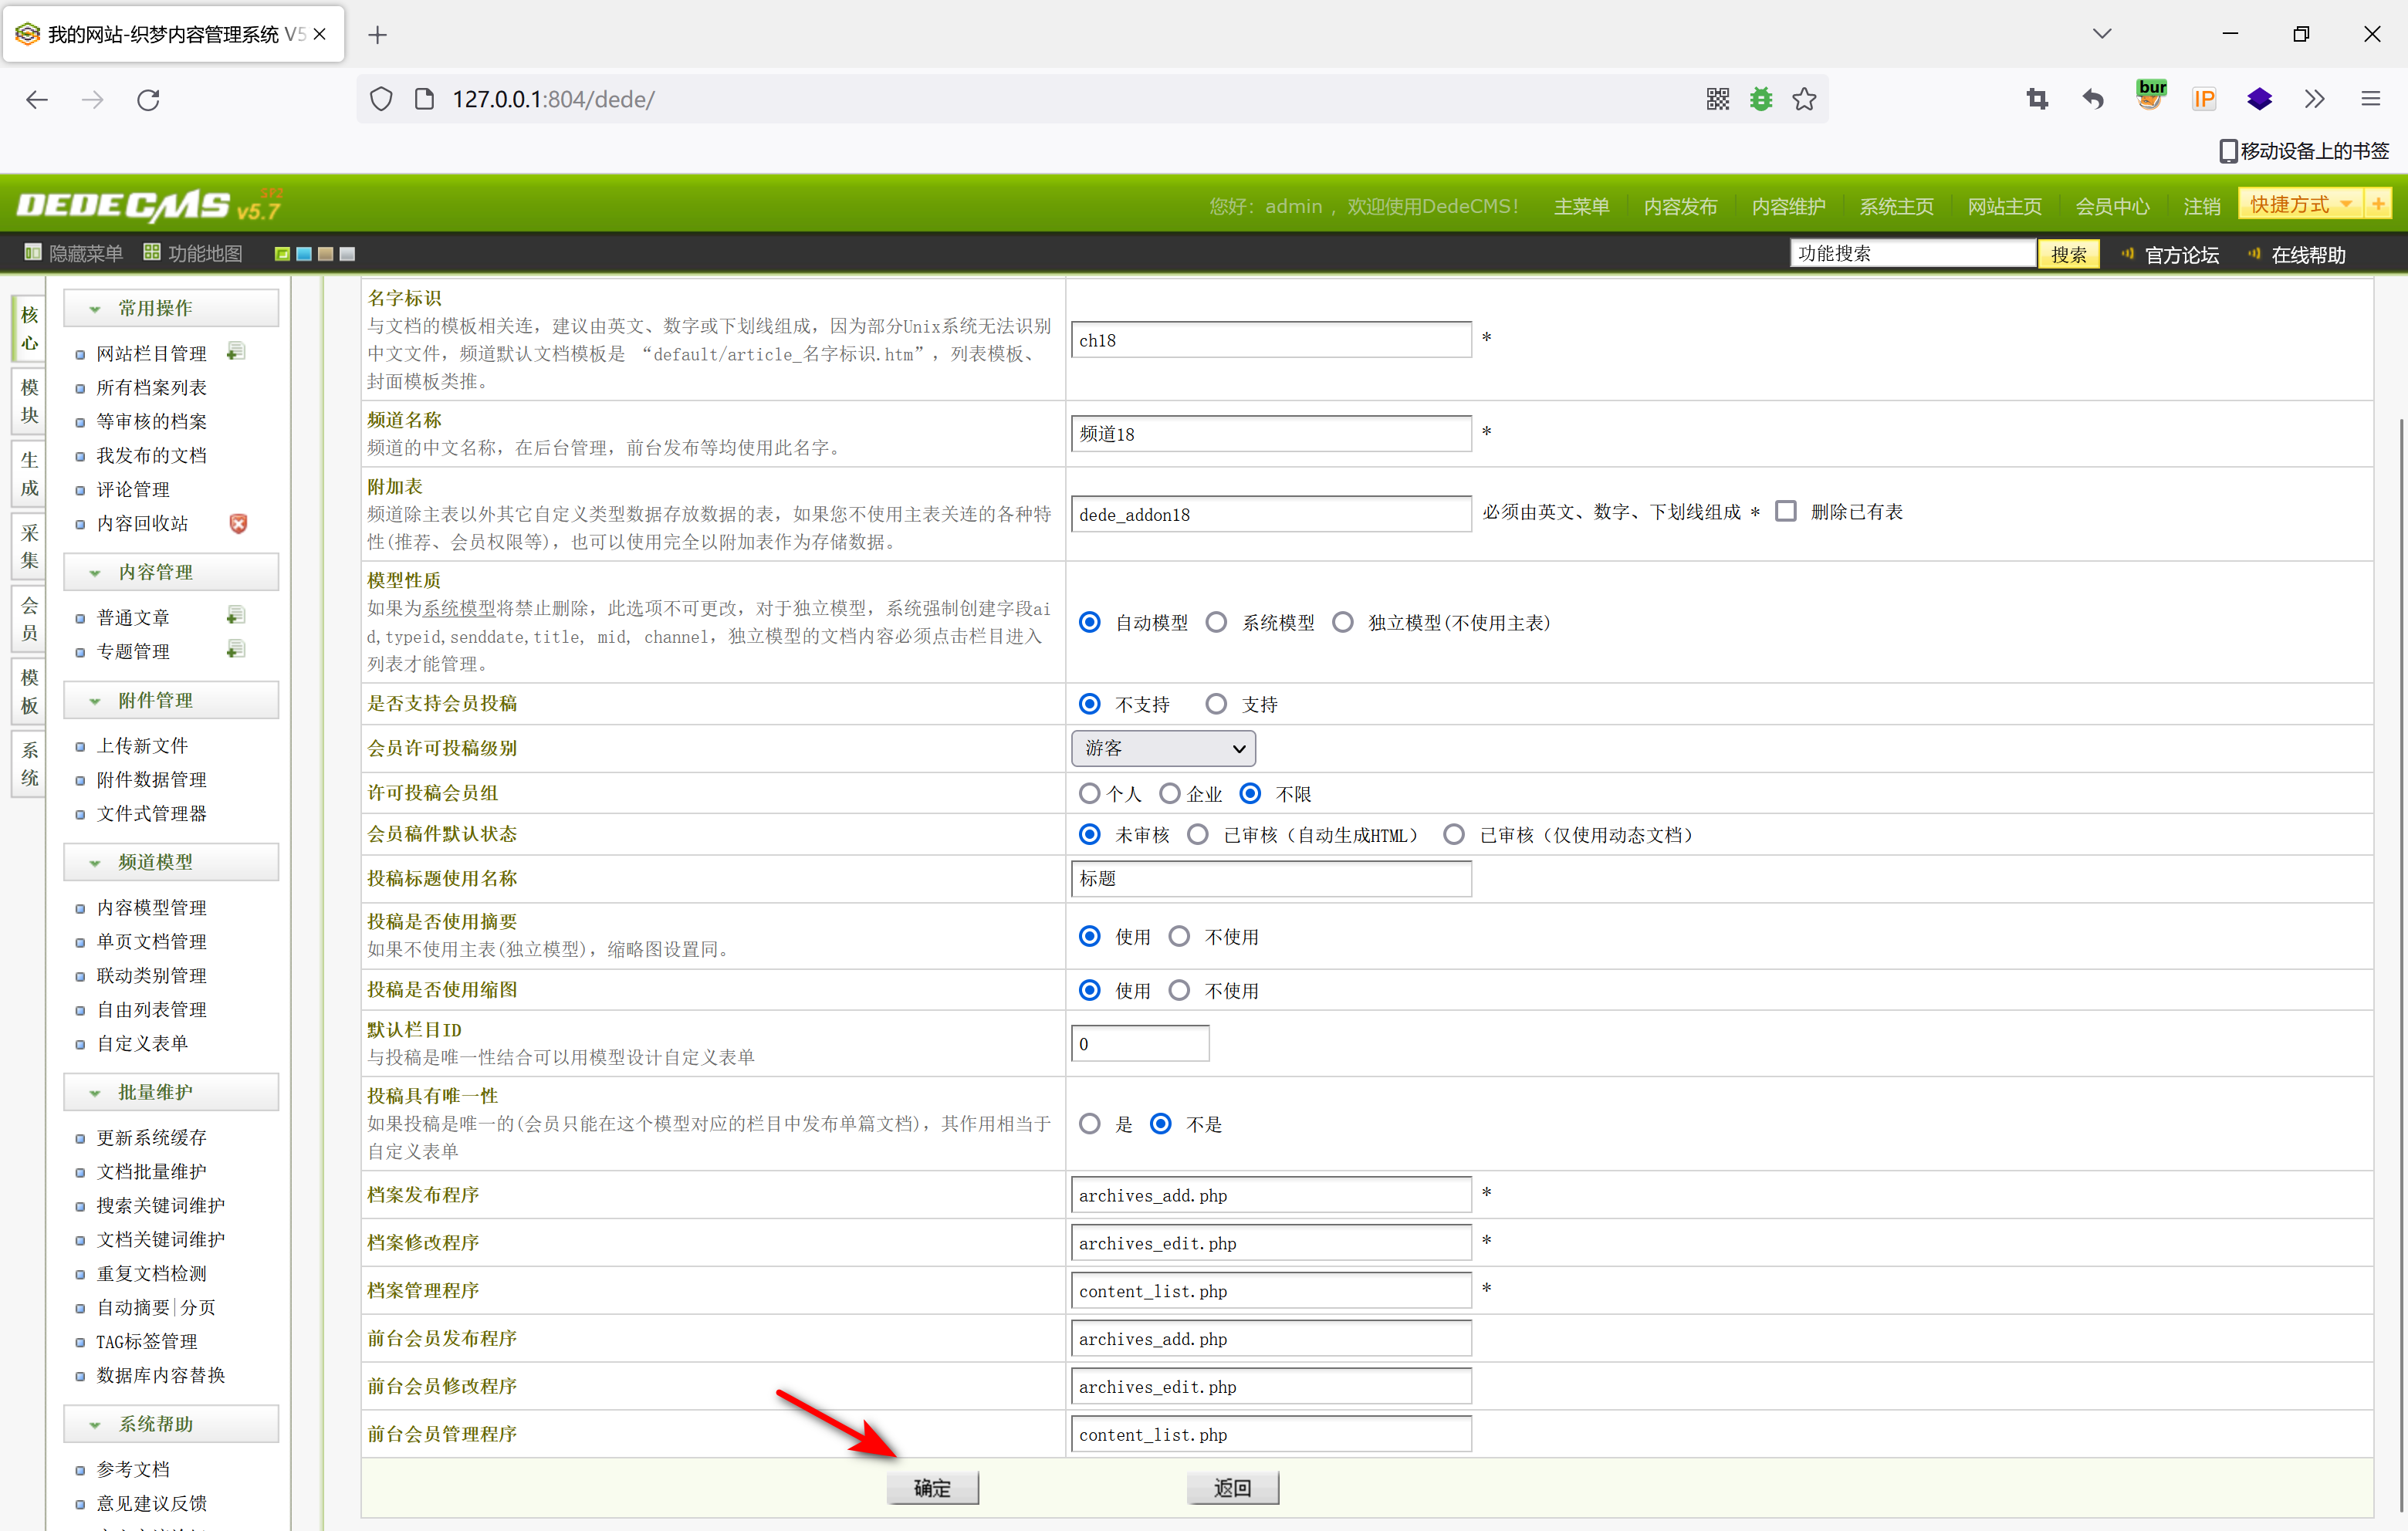This screenshot has height=1531, width=2408.
Task: Open 内容模型管理 in the sidebar
Action: tap(151, 907)
